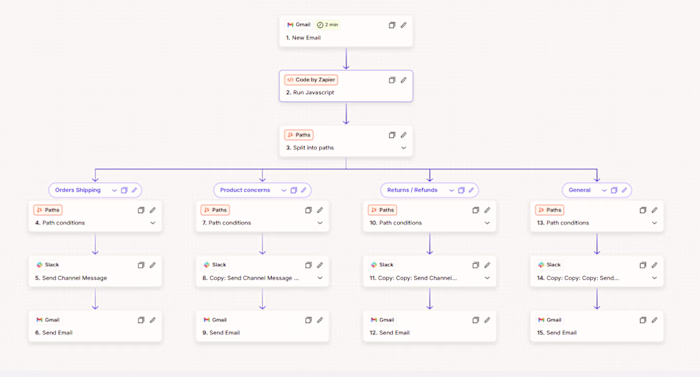This screenshot has width=700, height=377.
Task: Click the copy icon on step 12 Send Email
Action: [476, 320]
